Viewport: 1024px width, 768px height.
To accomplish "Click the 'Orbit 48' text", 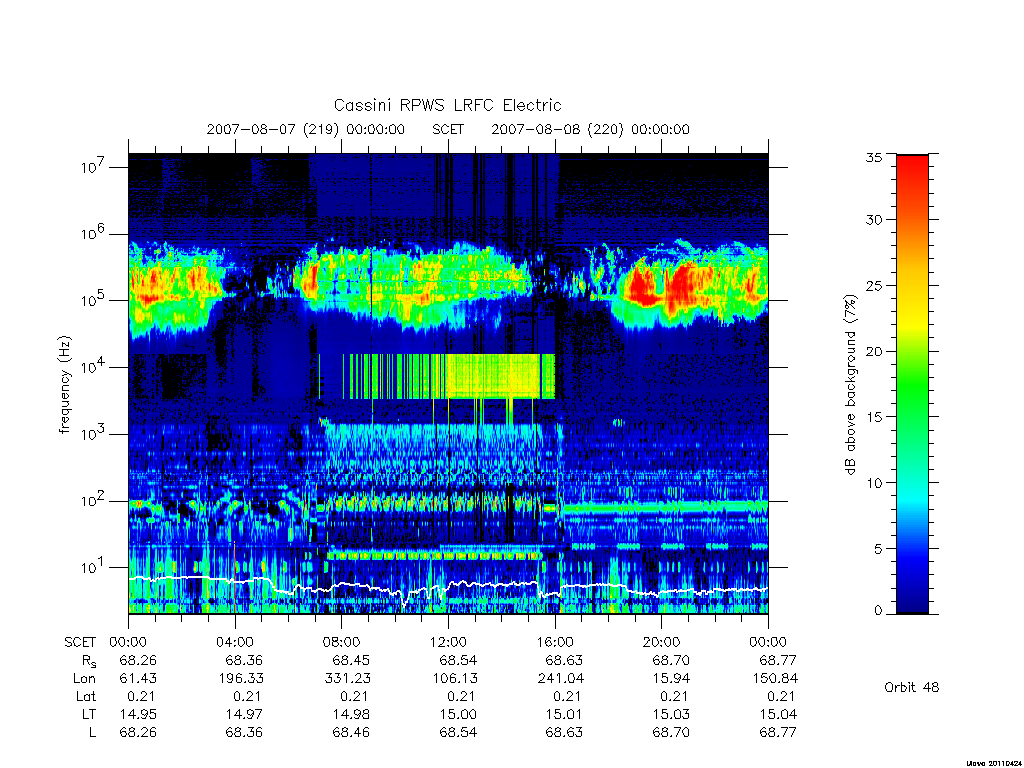I will point(912,687).
